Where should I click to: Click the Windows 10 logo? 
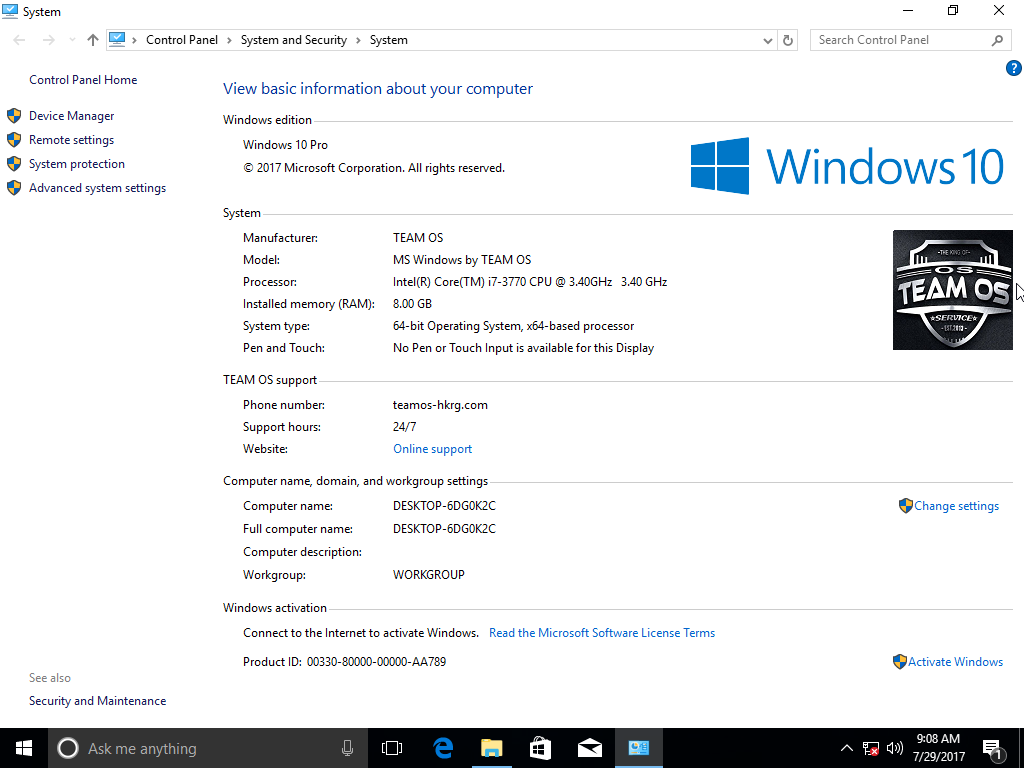(847, 166)
